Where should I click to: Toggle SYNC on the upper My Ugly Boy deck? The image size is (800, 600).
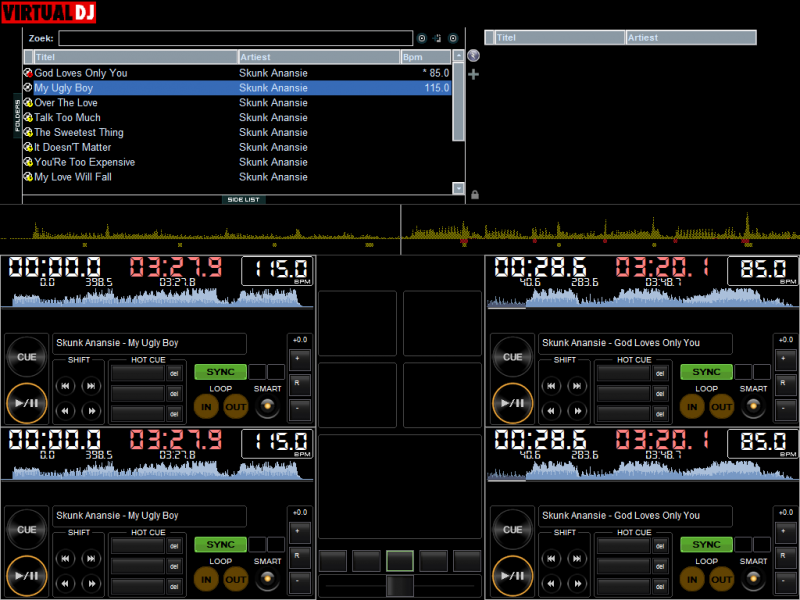pos(220,372)
